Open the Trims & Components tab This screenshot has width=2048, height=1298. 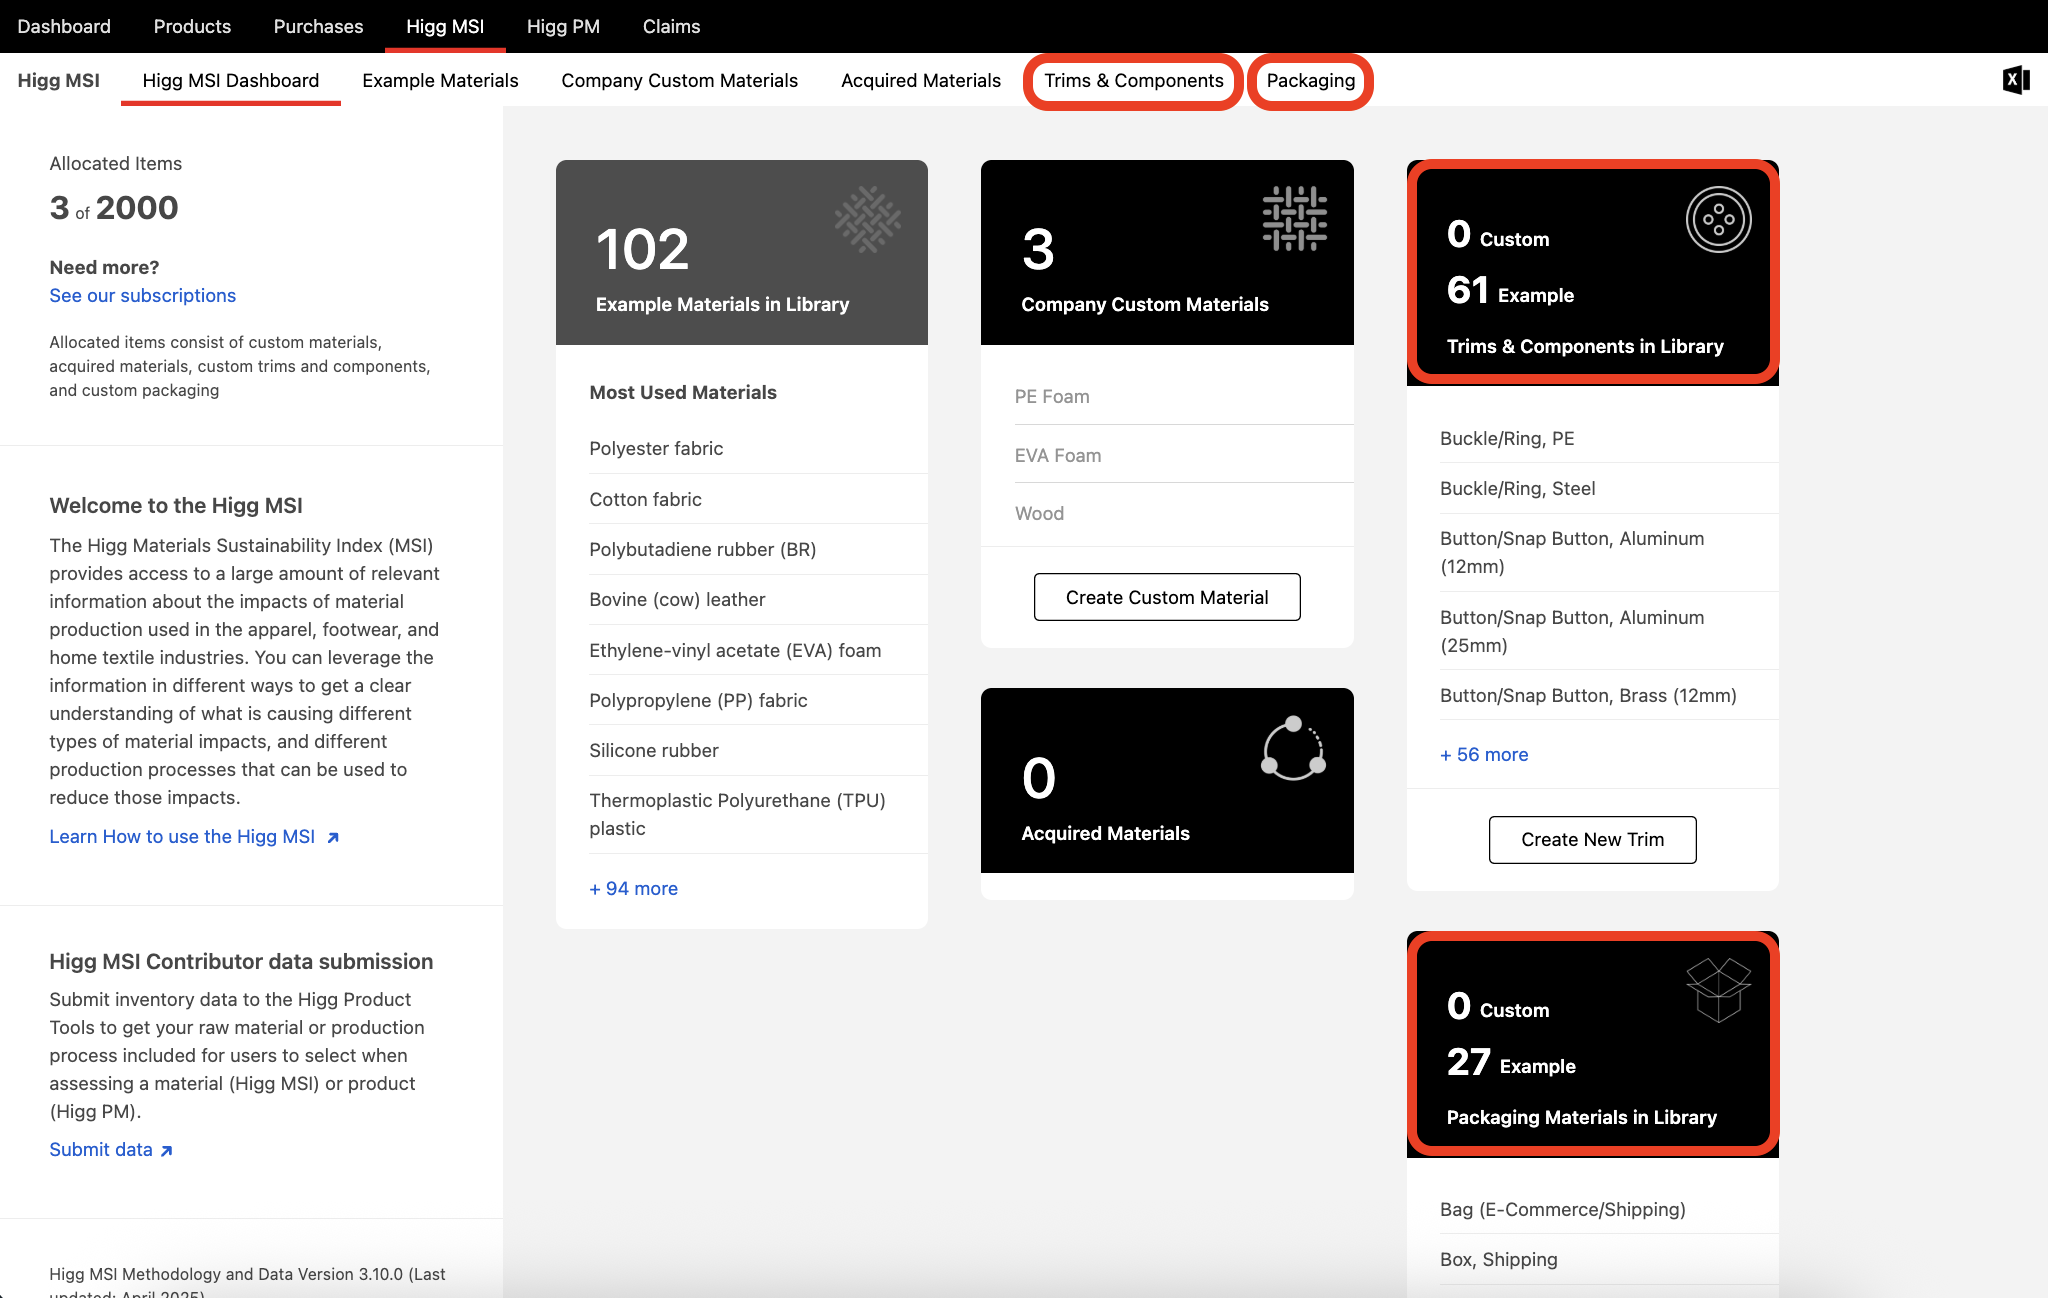pyautogui.click(x=1134, y=80)
